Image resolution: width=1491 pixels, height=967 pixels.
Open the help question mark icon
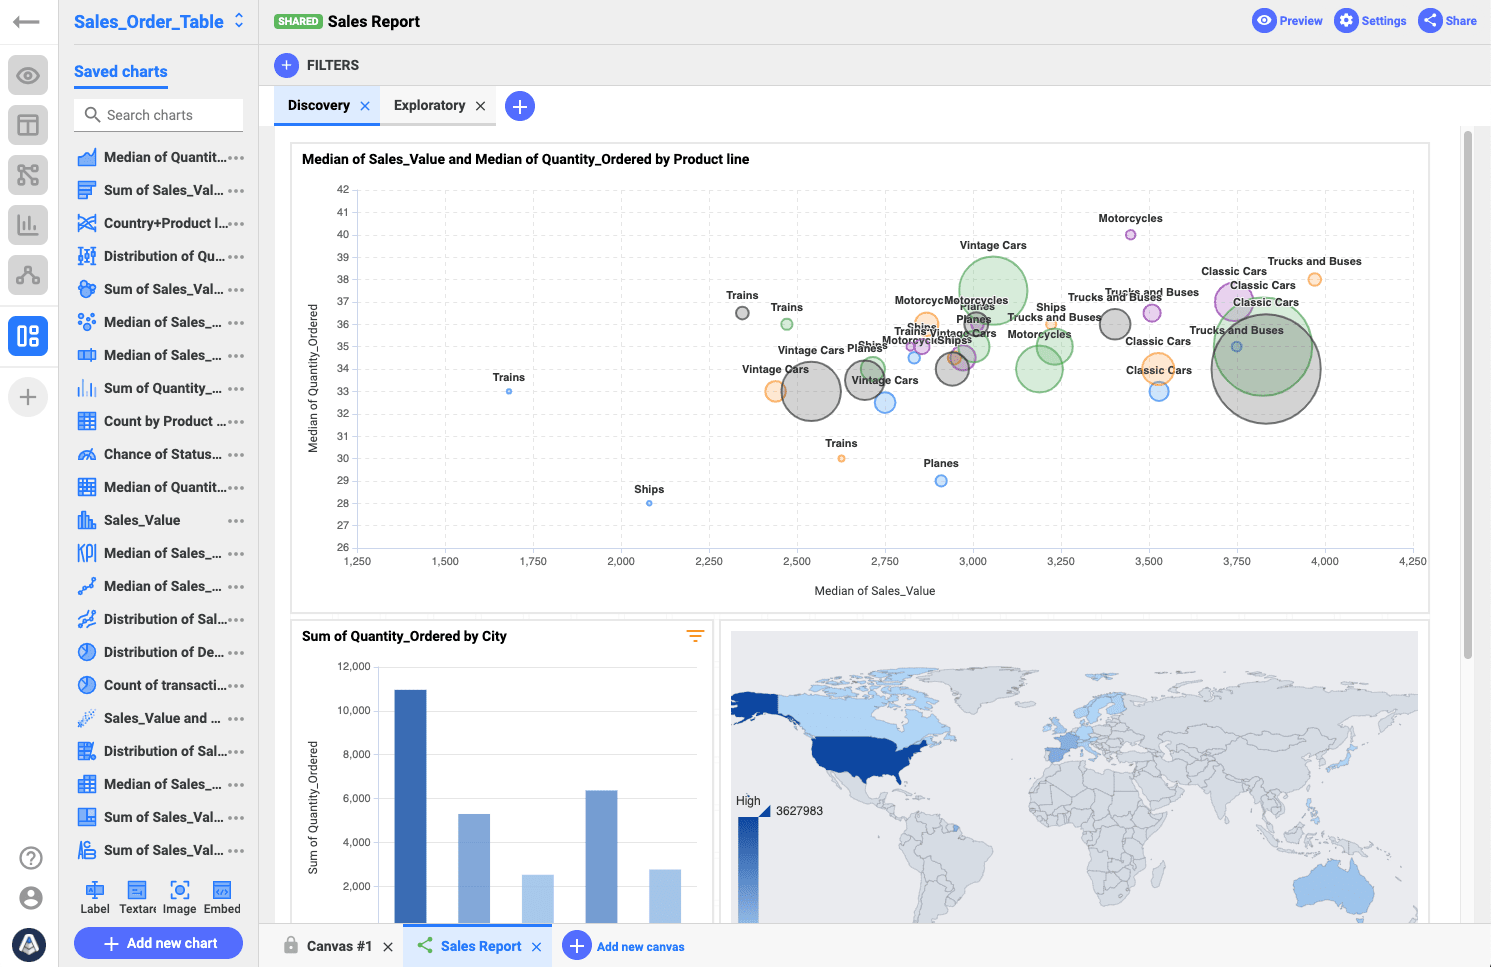click(x=31, y=858)
